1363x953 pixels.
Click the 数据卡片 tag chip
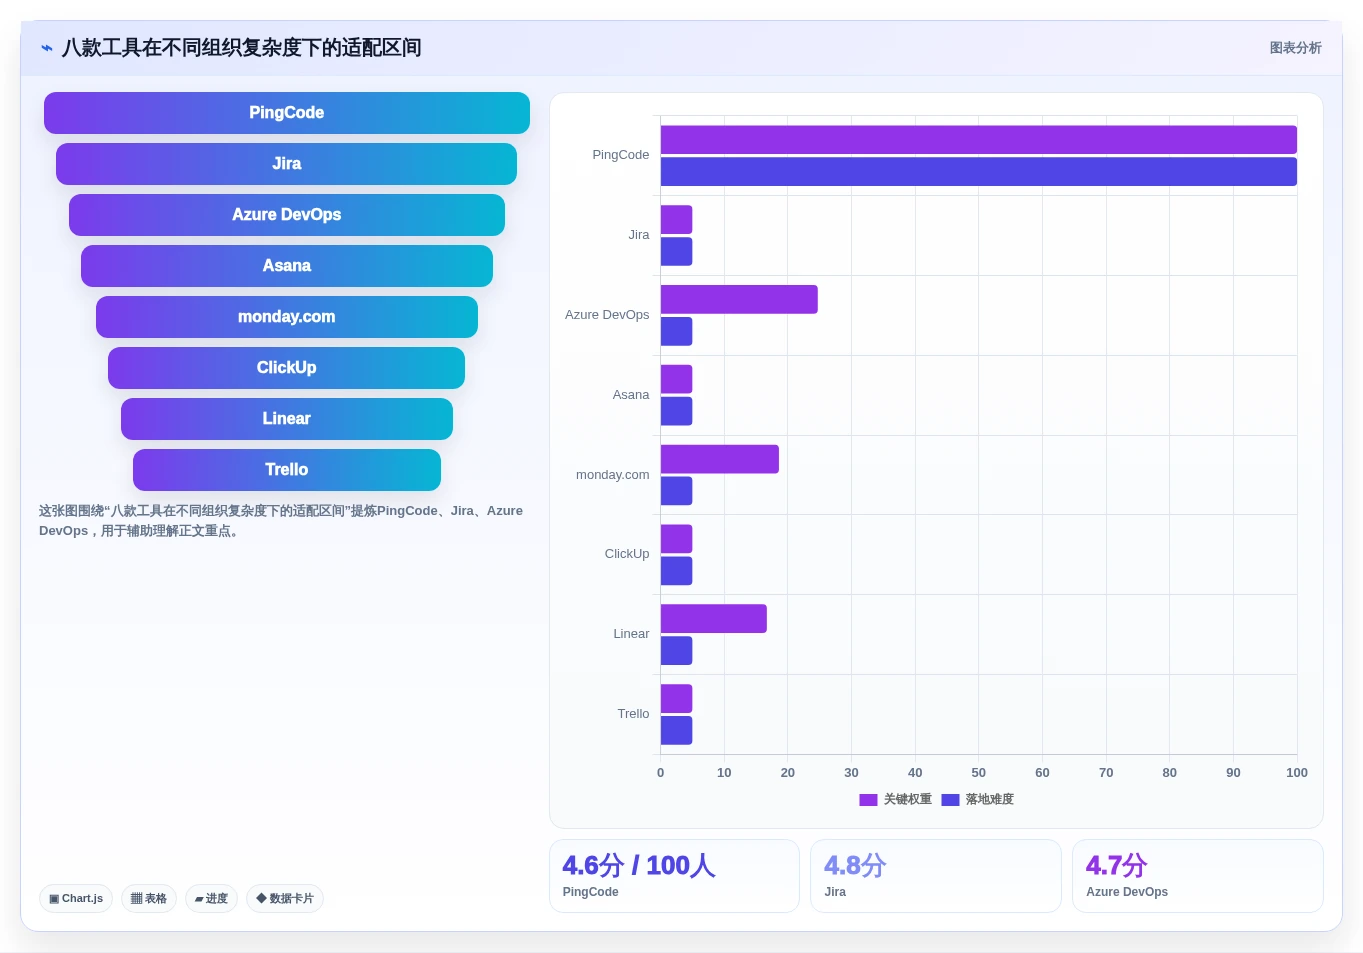(x=285, y=898)
